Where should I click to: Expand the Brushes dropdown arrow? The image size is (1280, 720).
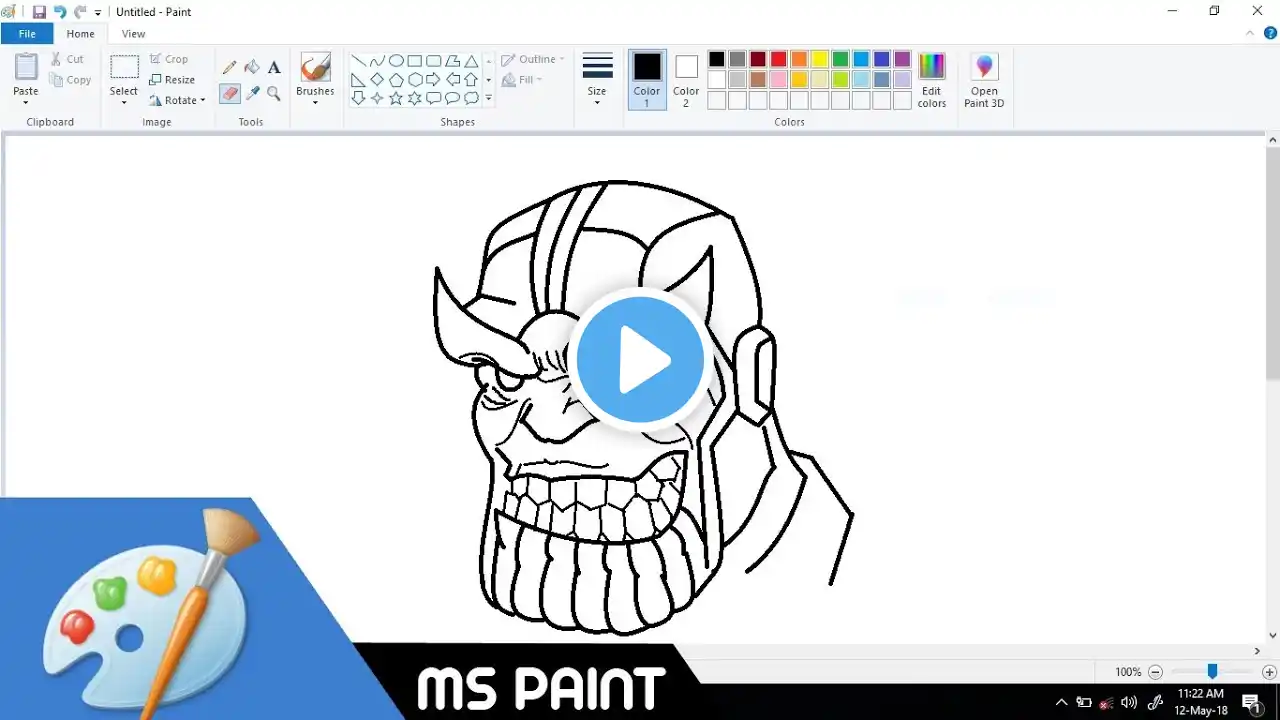pyautogui.click(x=315, y=102)
